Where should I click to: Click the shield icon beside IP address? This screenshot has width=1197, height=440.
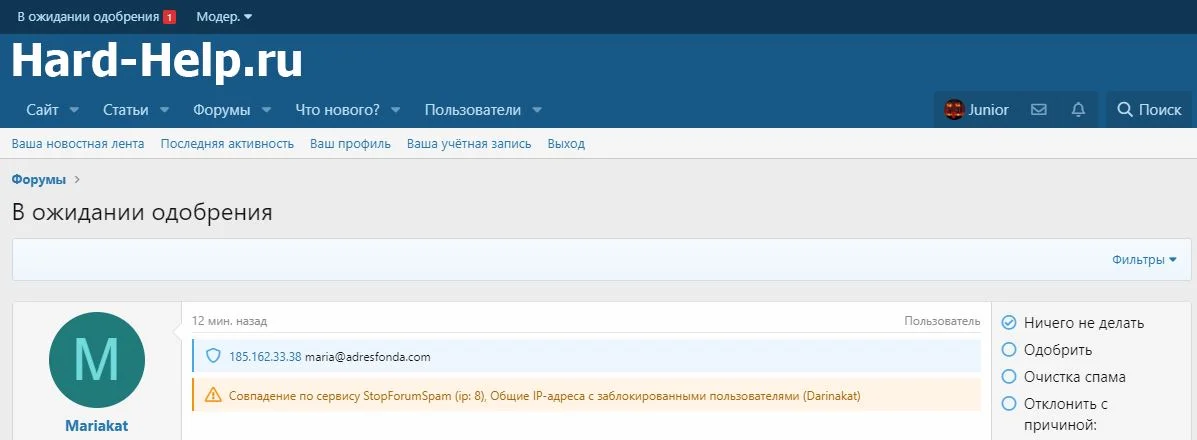tap(212, 356)
